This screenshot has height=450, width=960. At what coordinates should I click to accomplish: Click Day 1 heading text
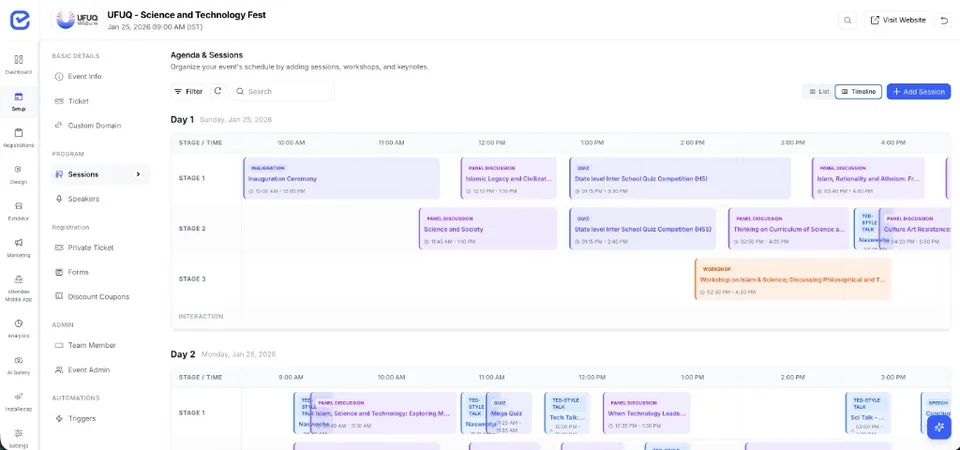(182, 119)
